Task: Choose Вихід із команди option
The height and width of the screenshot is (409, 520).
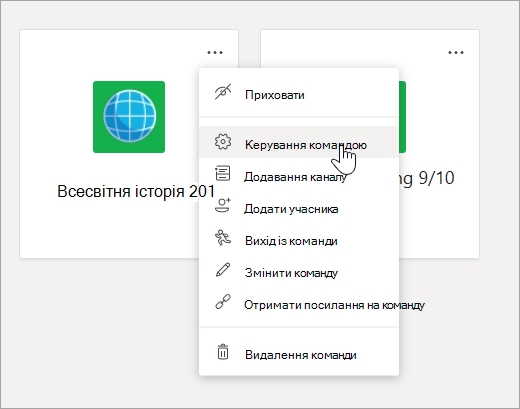Action: click(x=299, y=238)
